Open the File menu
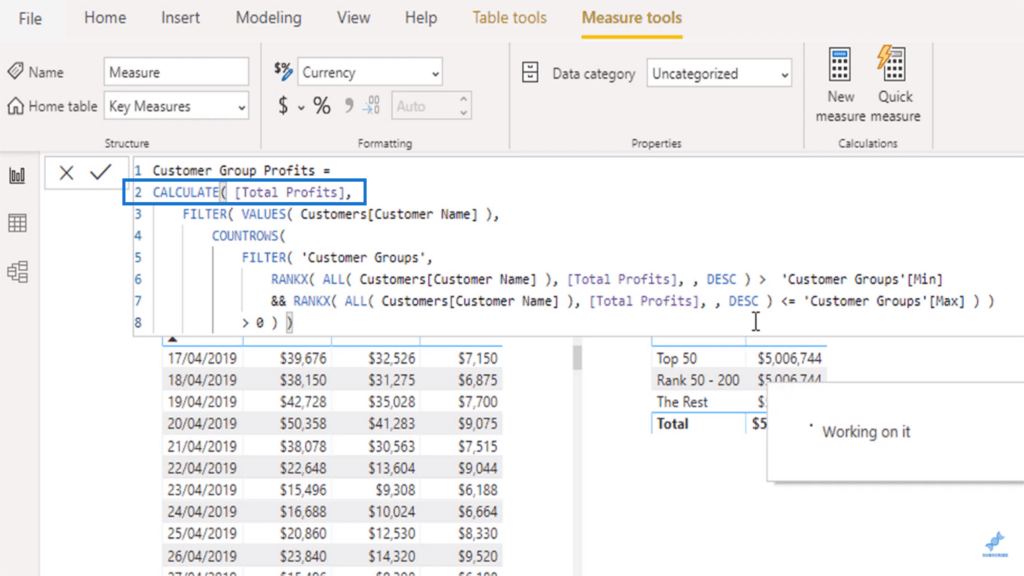 30,18
